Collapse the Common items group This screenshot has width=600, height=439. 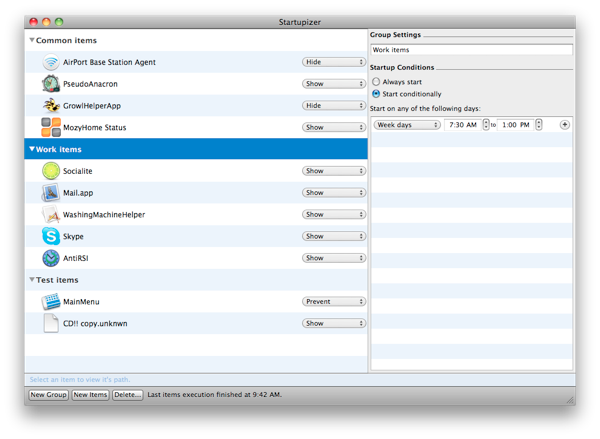pos(32,40)
